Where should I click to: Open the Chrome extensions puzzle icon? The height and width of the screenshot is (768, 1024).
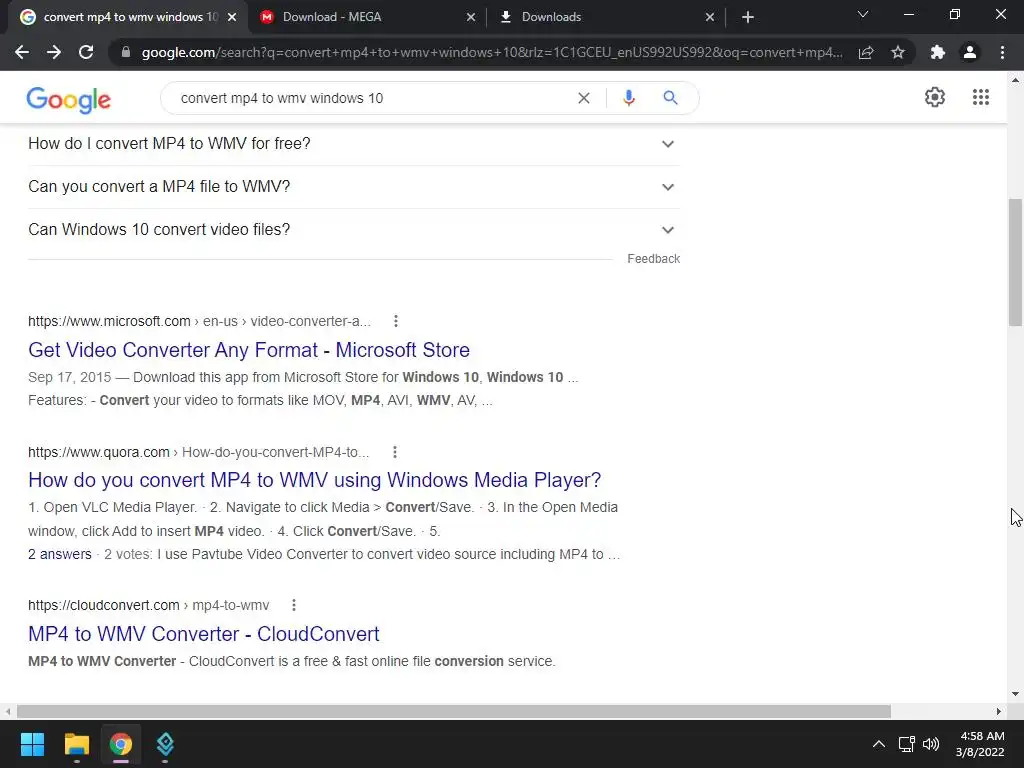[938, 52]
